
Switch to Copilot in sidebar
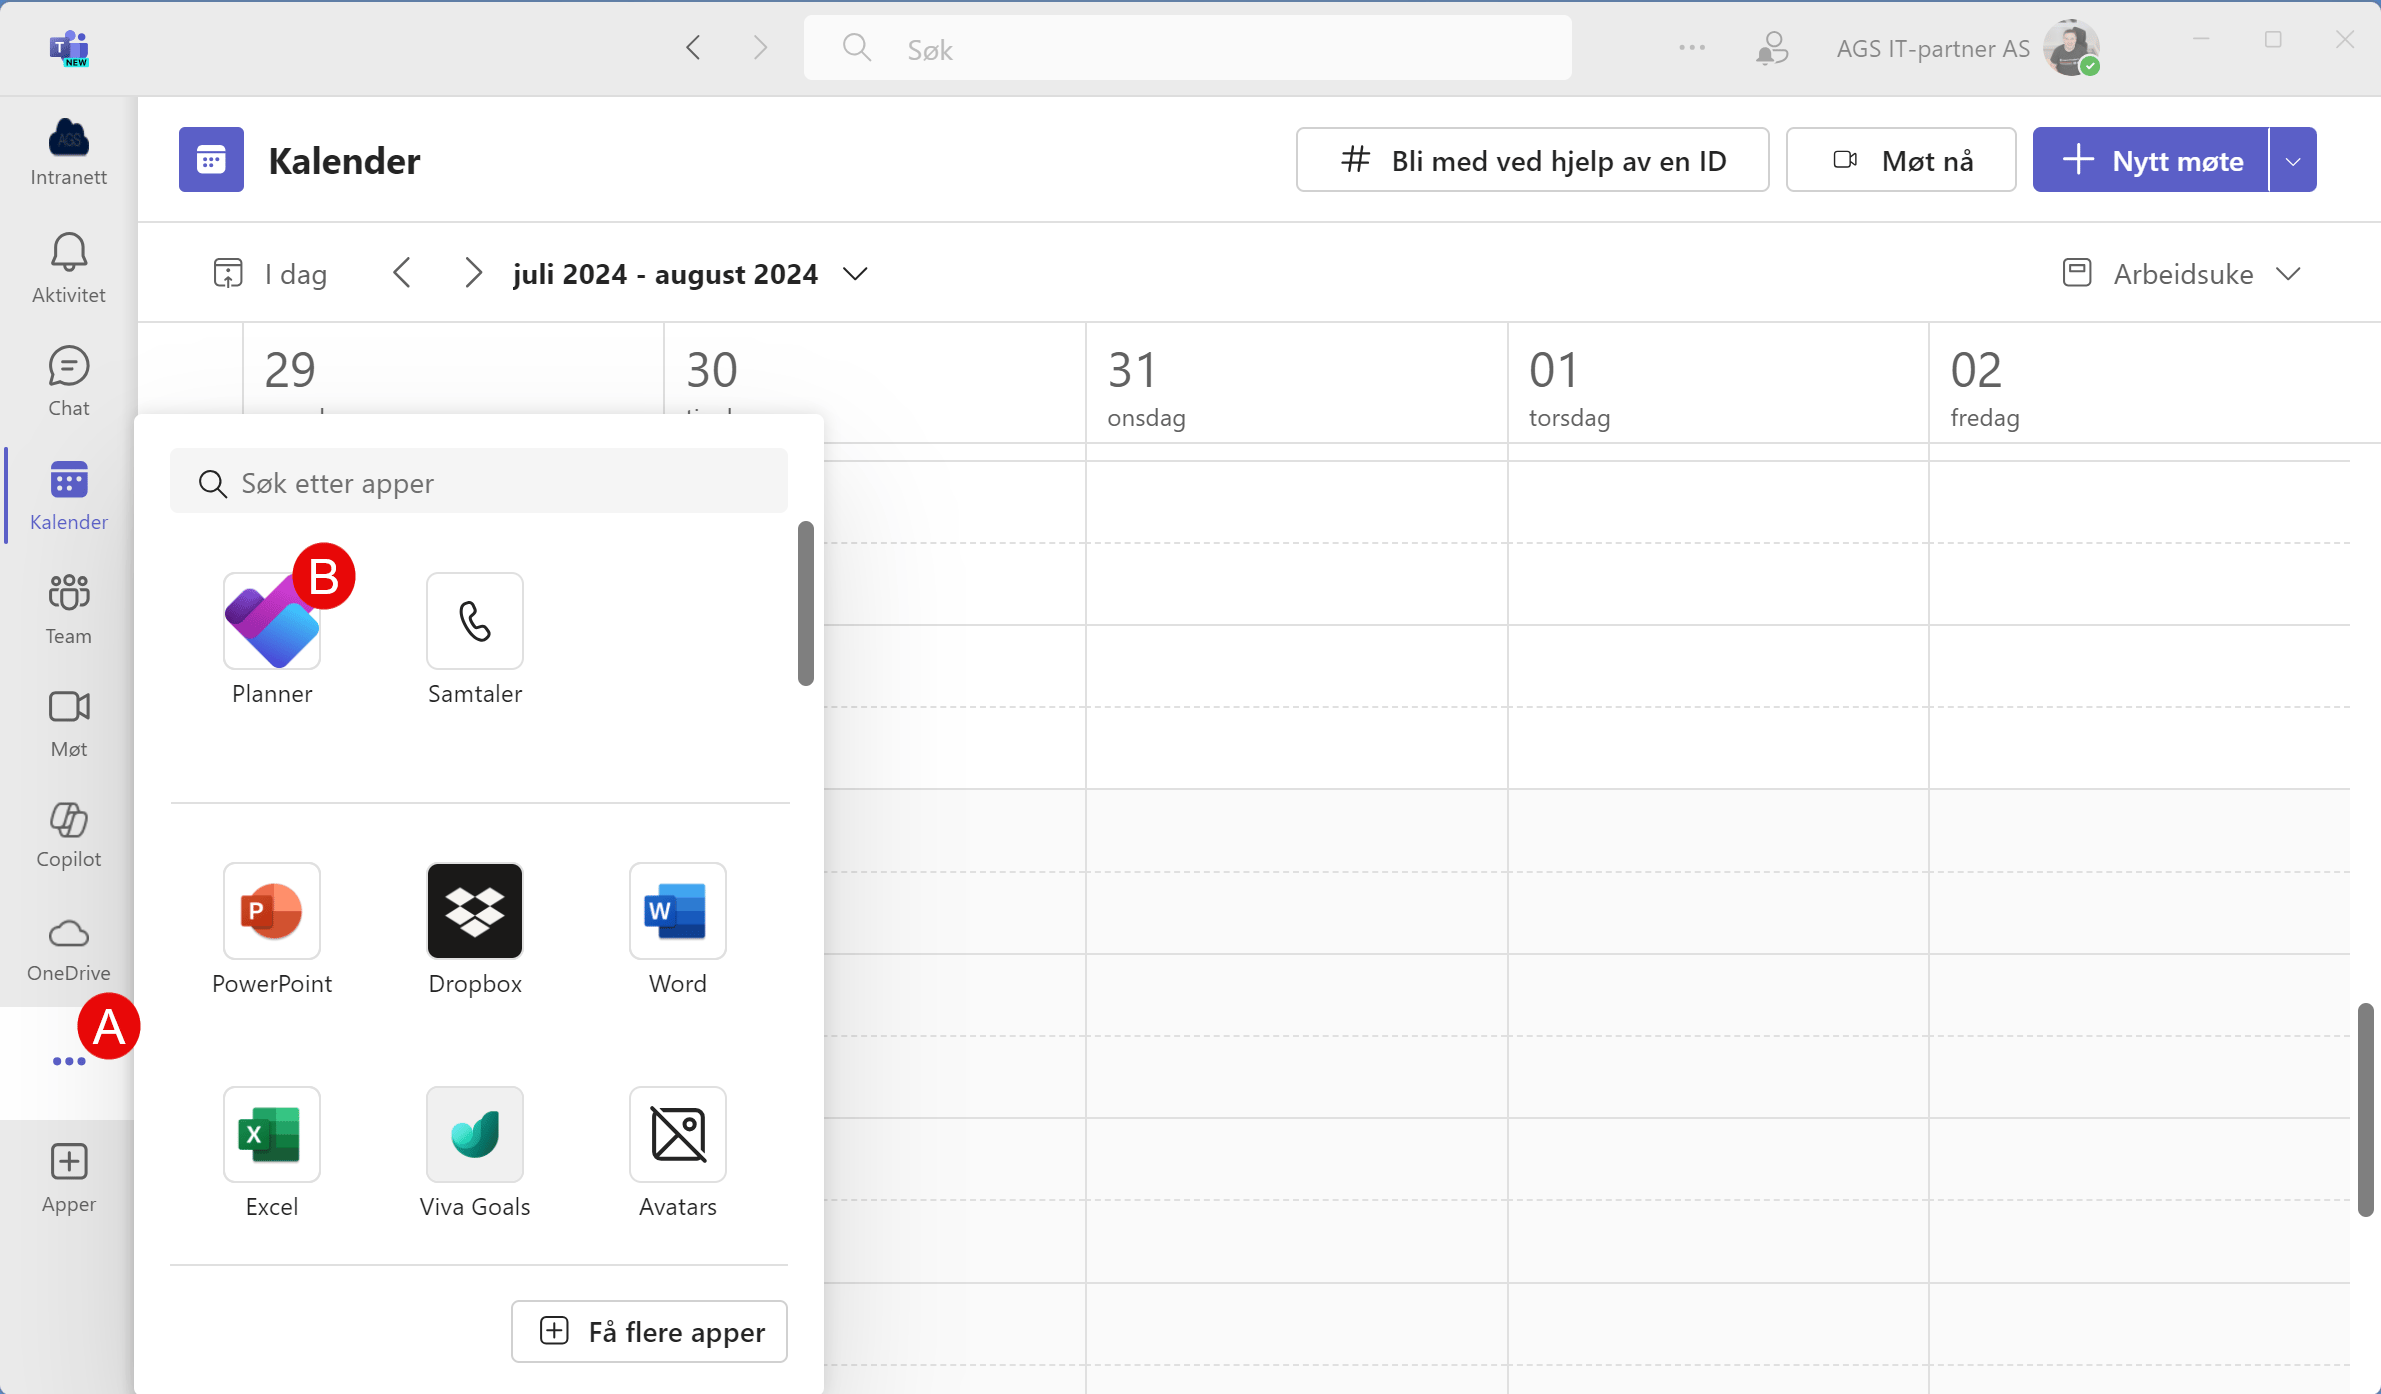pos(68,830)
